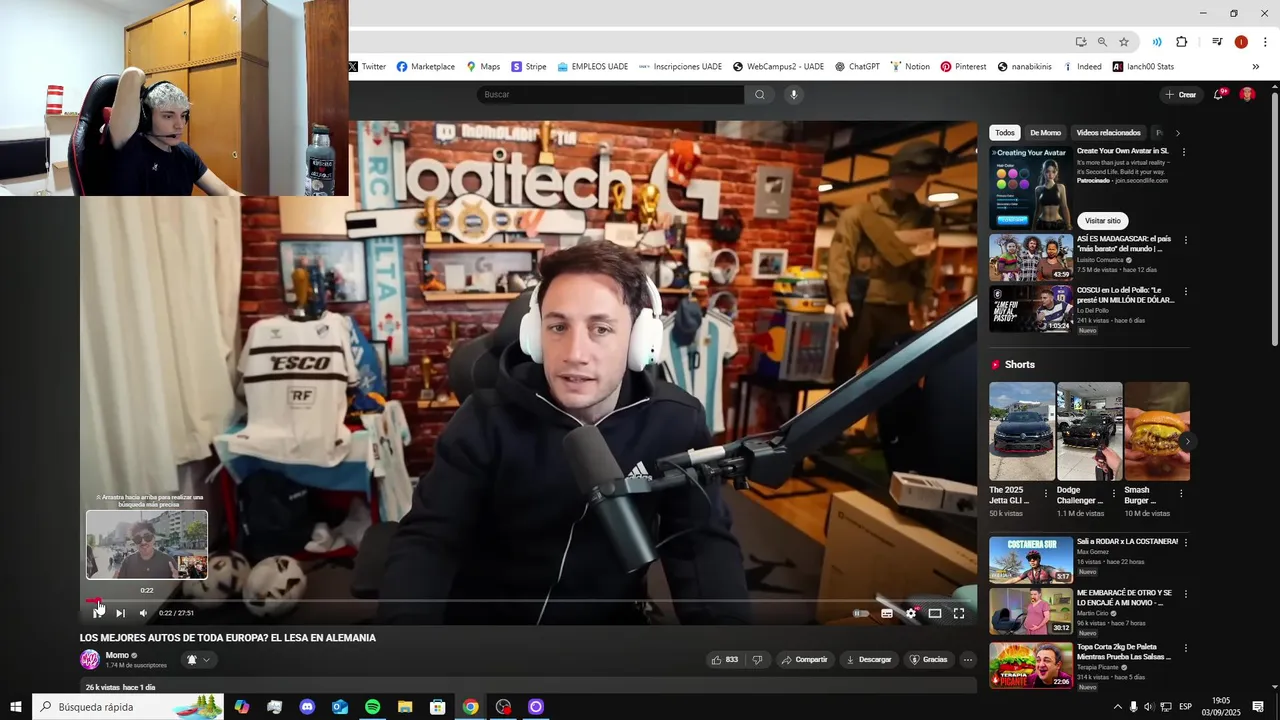Image resolution: width=1280 pixels, height=720 pixels.
Task: Open Momo channel name link
Action: click(117, 655)
